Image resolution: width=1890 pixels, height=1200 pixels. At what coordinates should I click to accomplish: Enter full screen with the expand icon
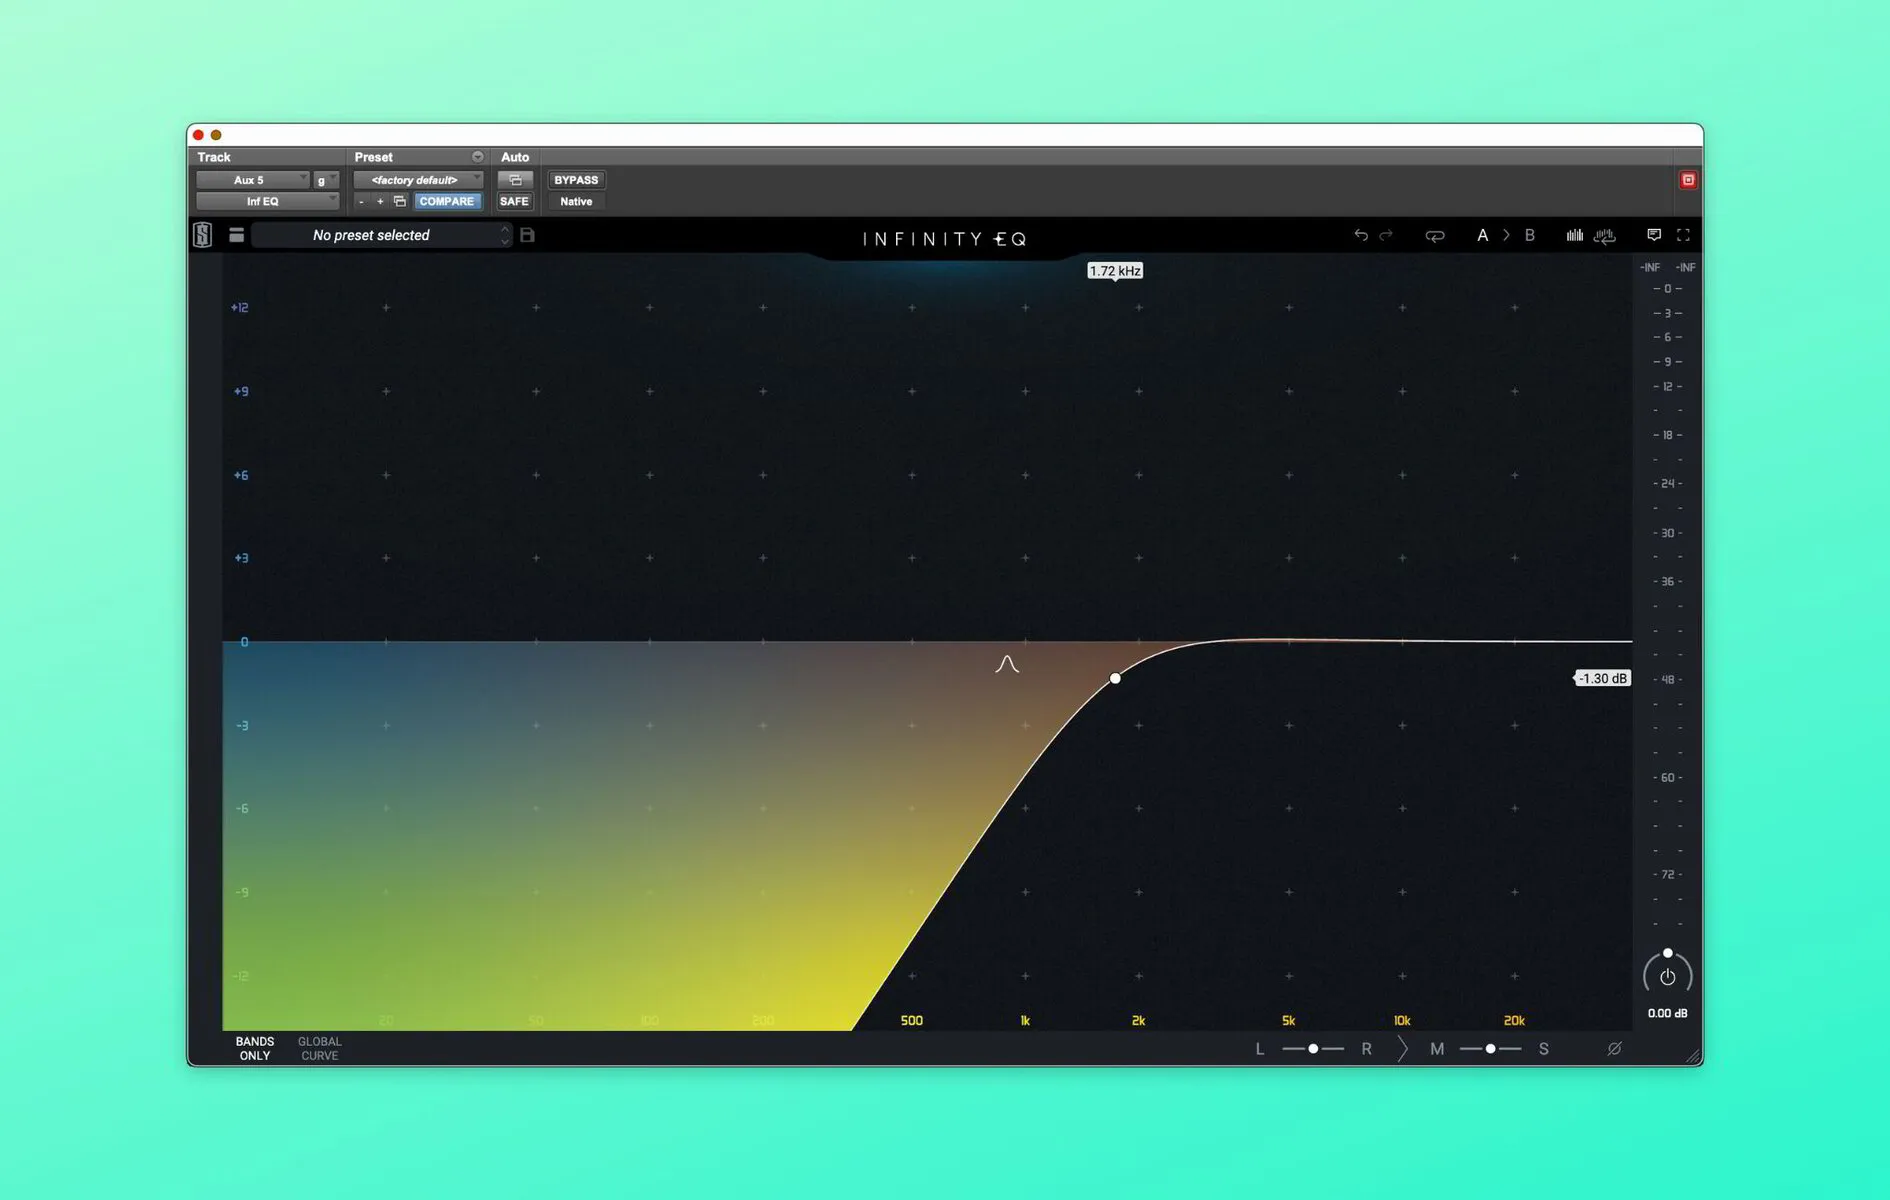(x=1683, y=235)
